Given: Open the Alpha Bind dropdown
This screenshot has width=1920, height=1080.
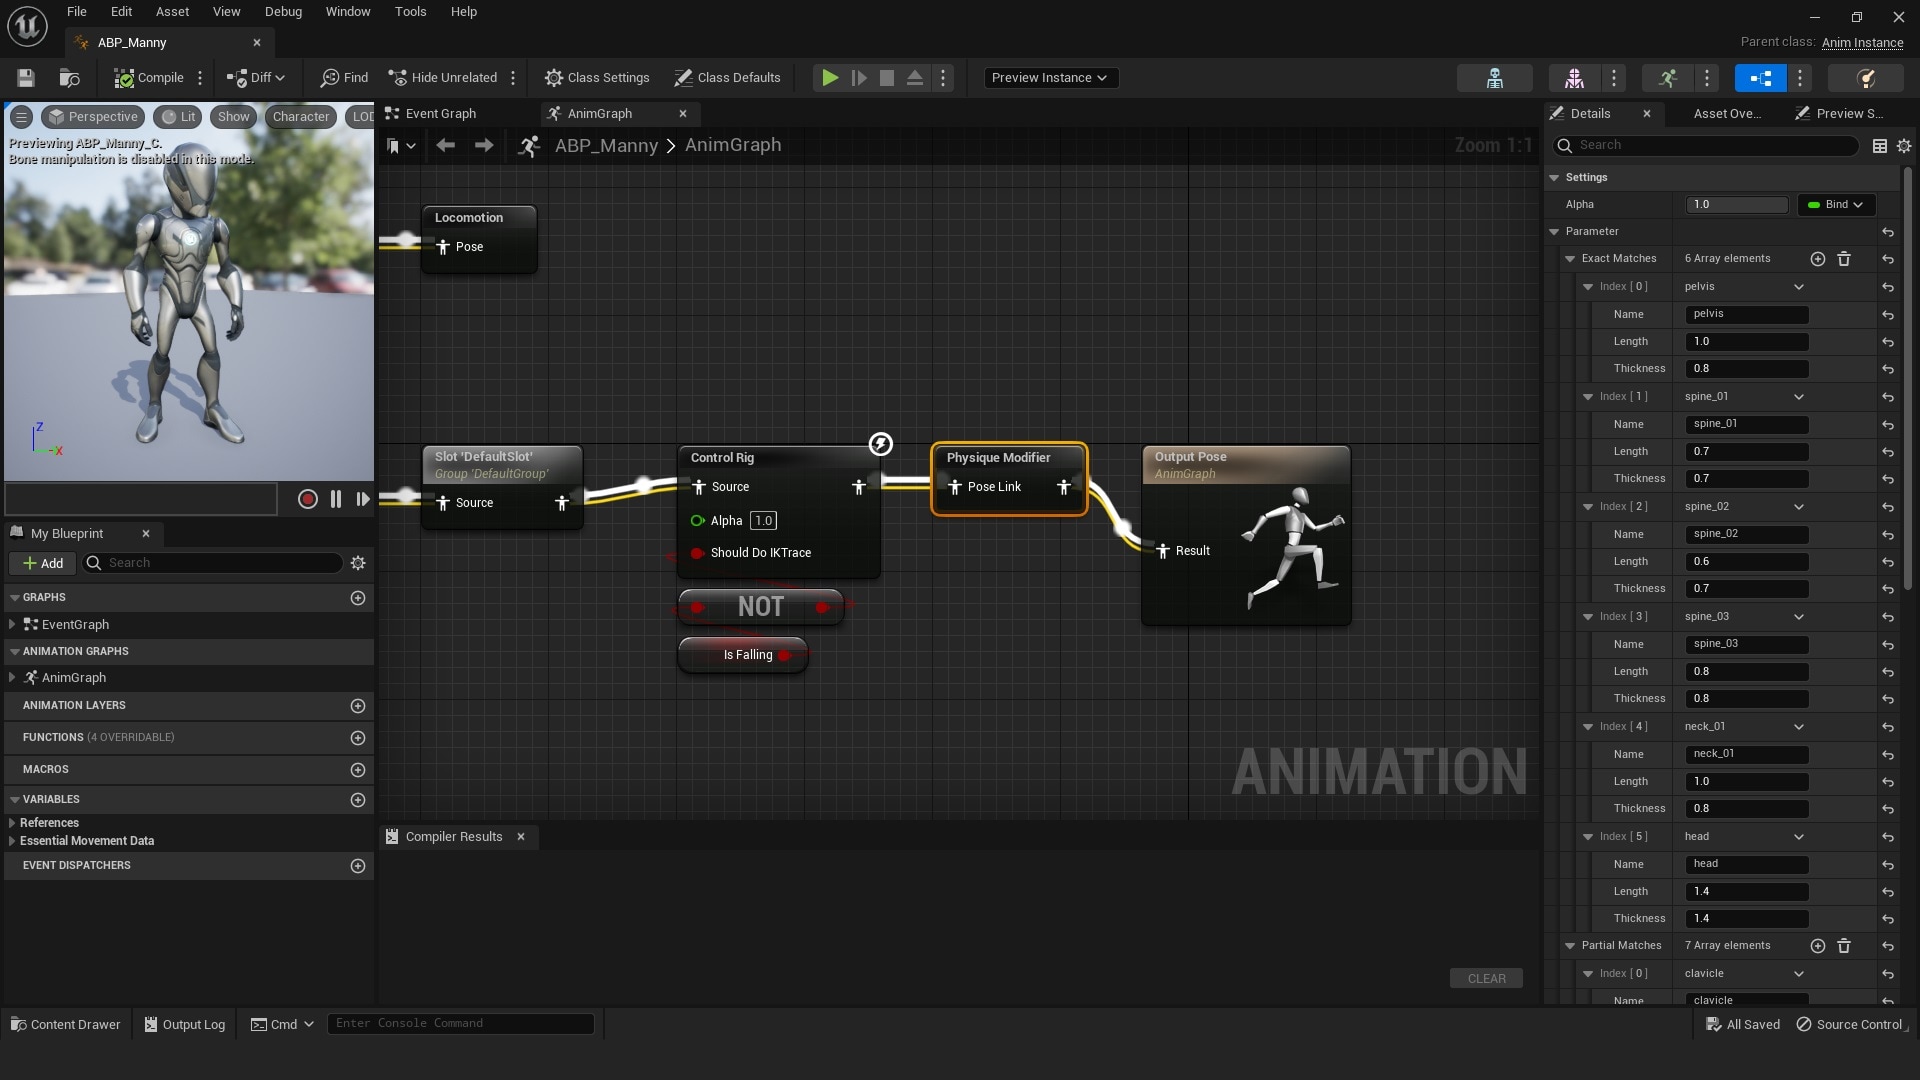Looking at the screenshot, I should 1836,205.
